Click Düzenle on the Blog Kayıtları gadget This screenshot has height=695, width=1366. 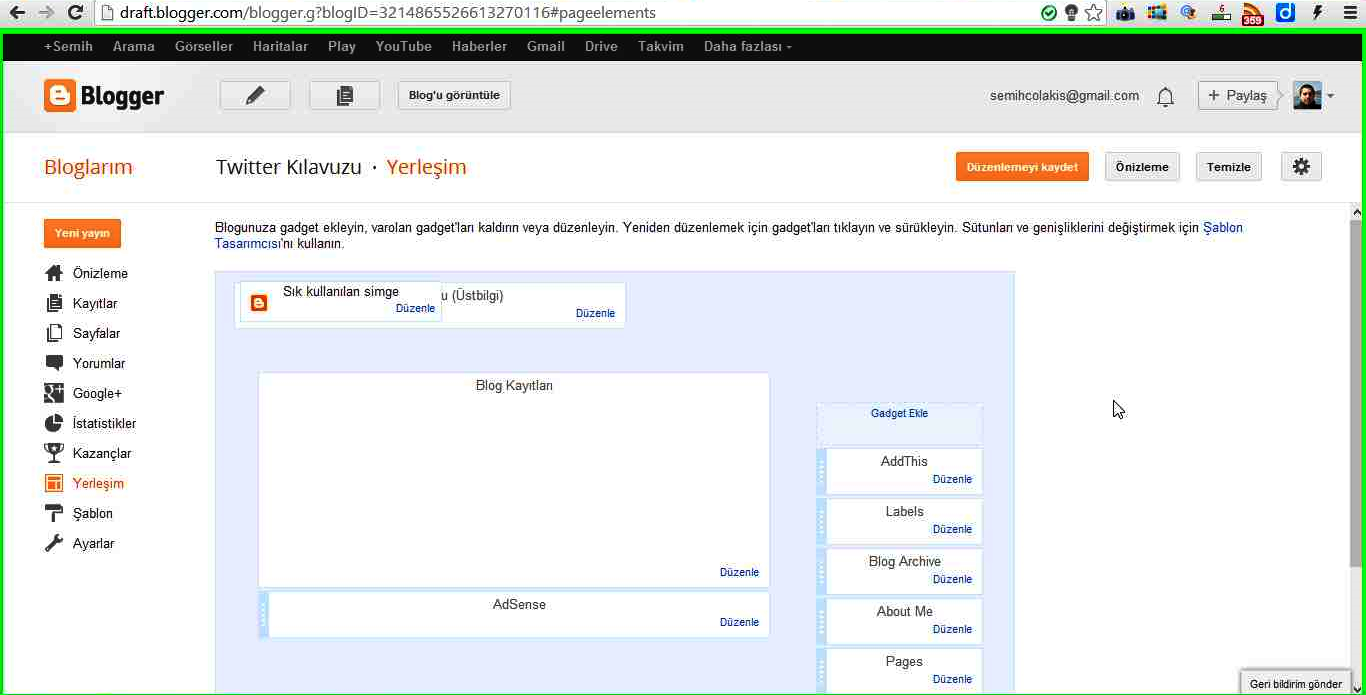click(739, 572)
